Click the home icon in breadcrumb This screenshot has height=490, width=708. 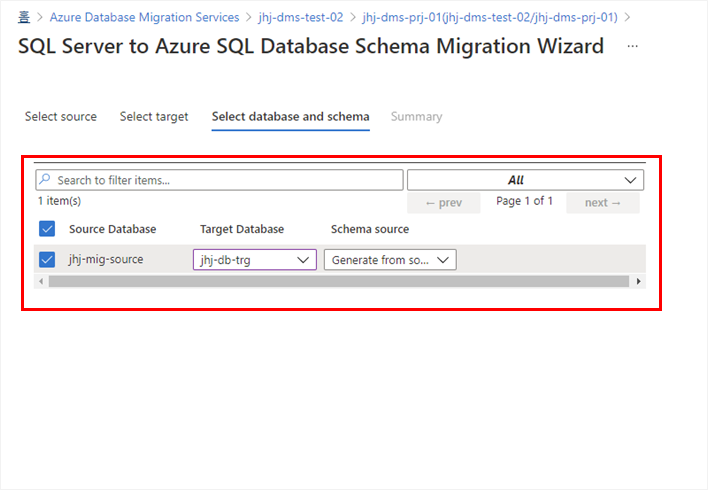[x=24, y=17]
